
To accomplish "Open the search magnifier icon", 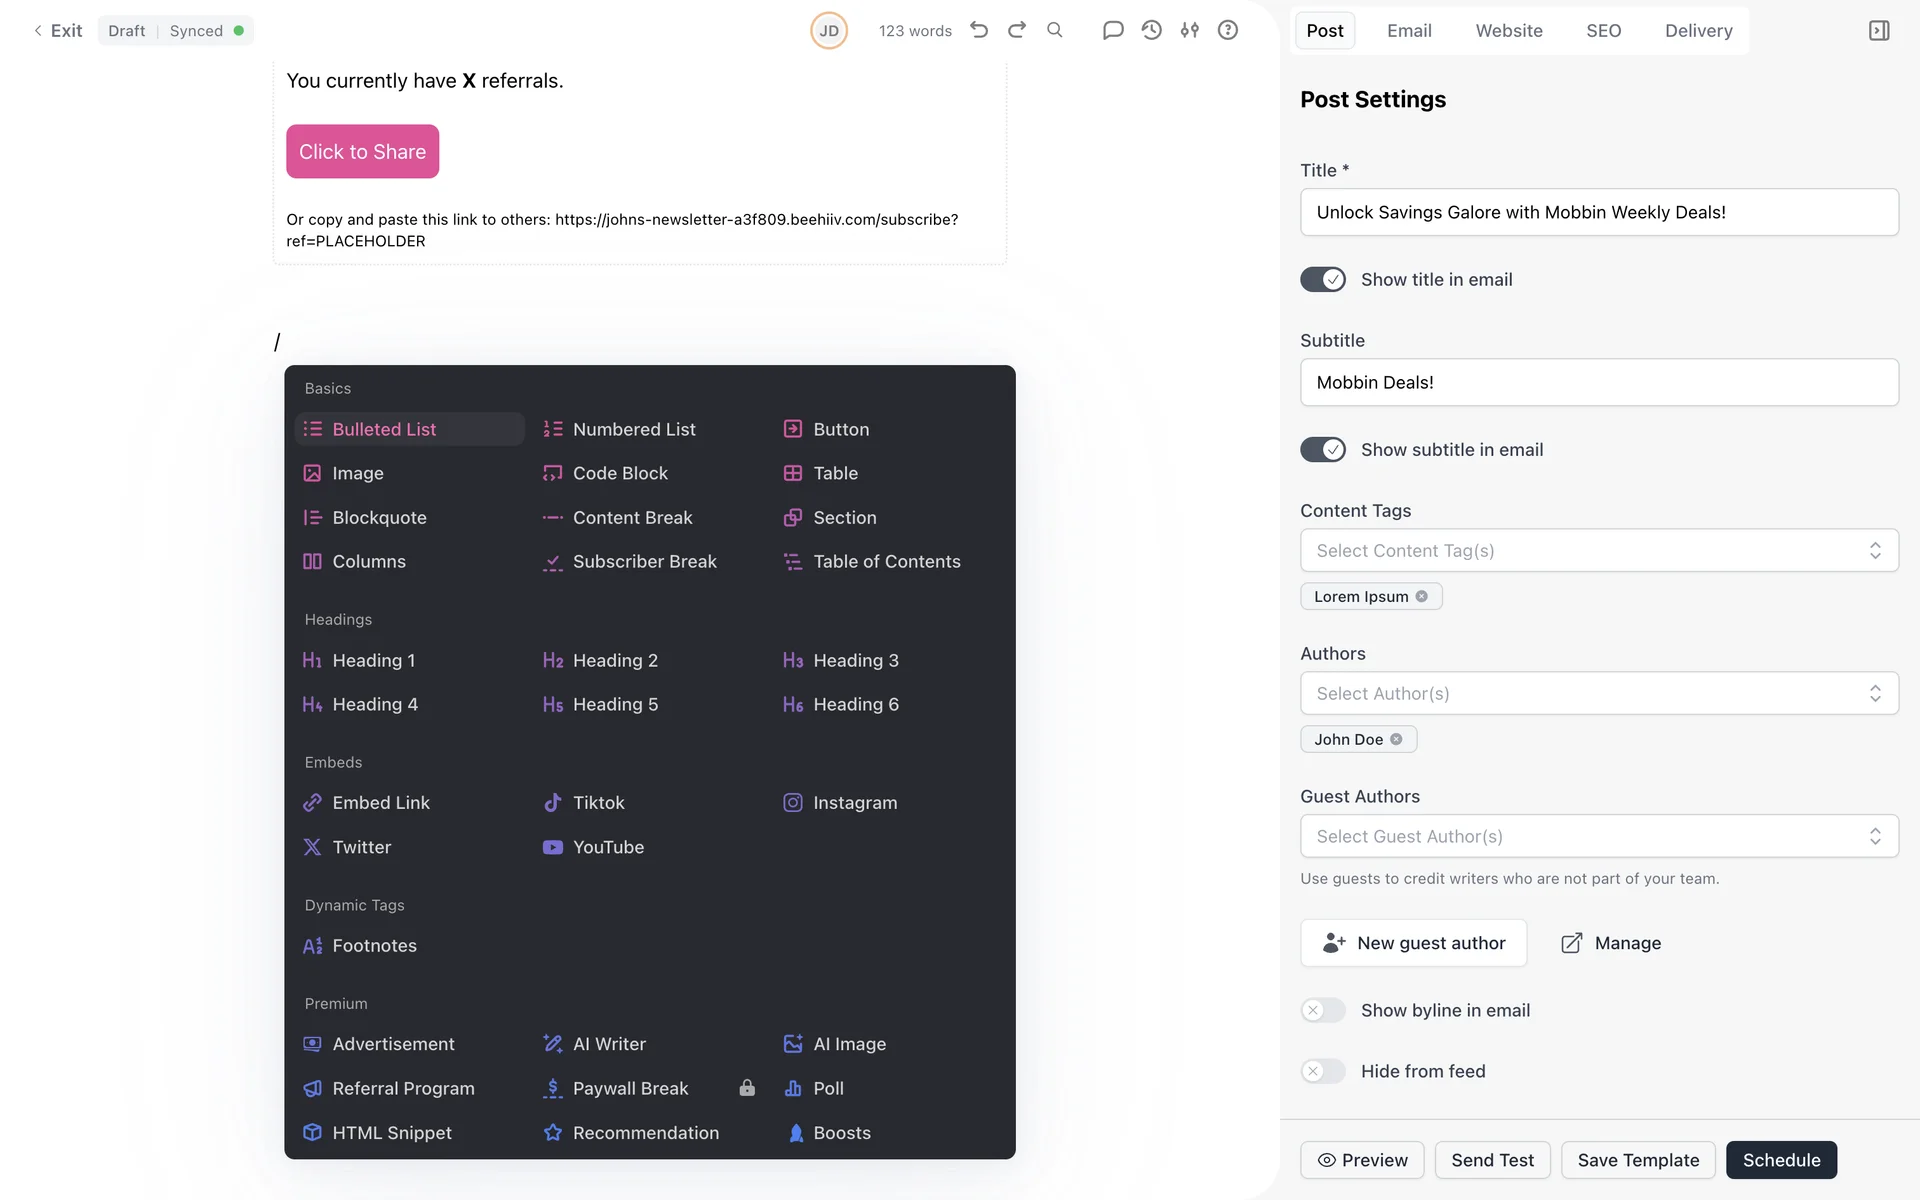I will [x=1055, y=30].
